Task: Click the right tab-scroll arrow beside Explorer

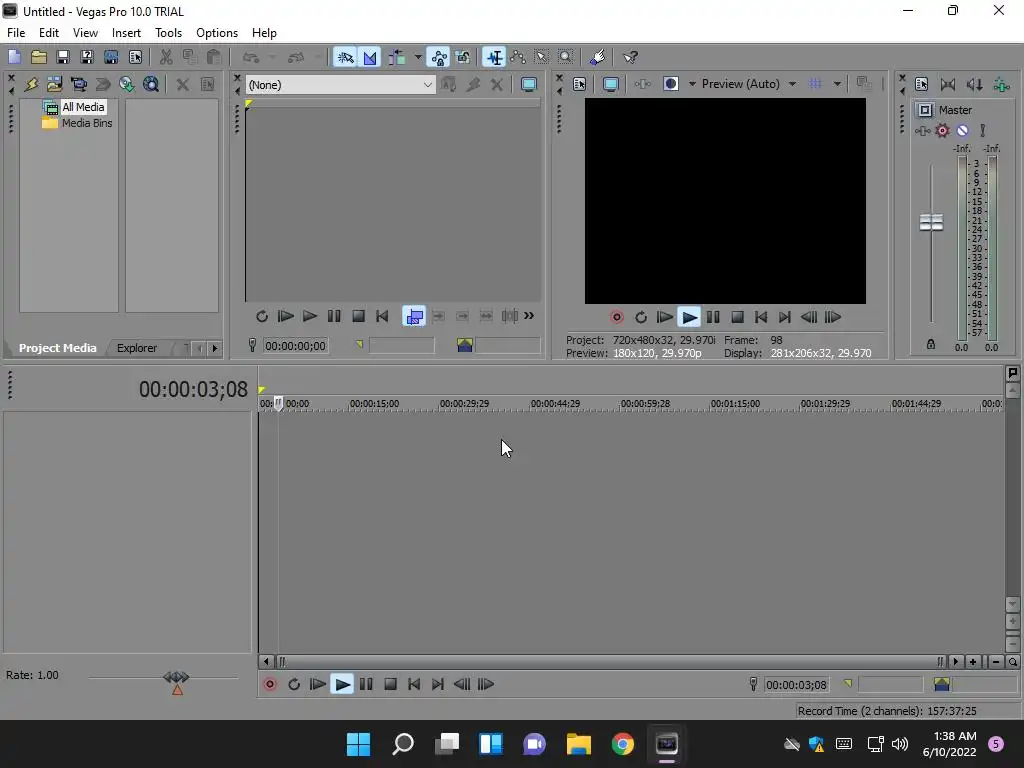Action: click(214, 348)
